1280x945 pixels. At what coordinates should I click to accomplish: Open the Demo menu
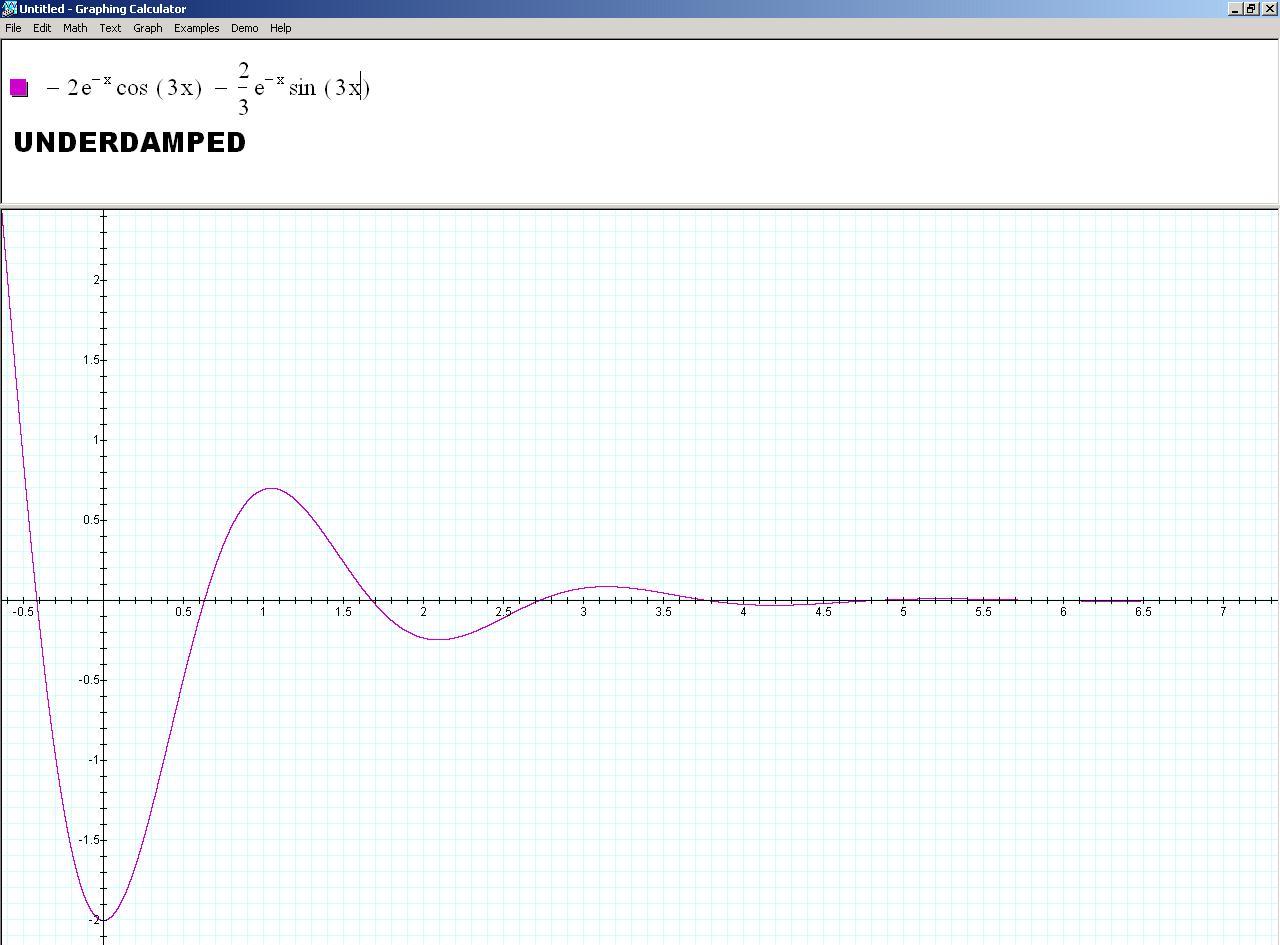244,28
